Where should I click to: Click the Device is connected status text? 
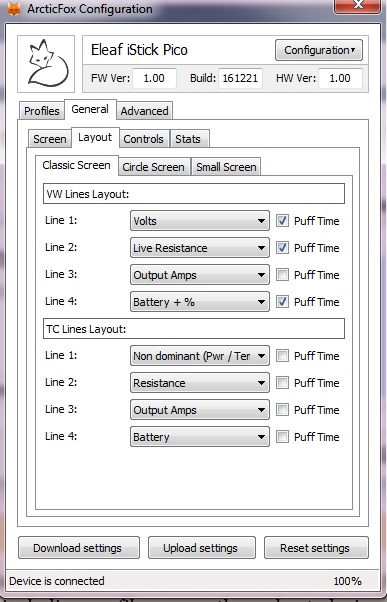pyautogui.click(x=57, y=581)
